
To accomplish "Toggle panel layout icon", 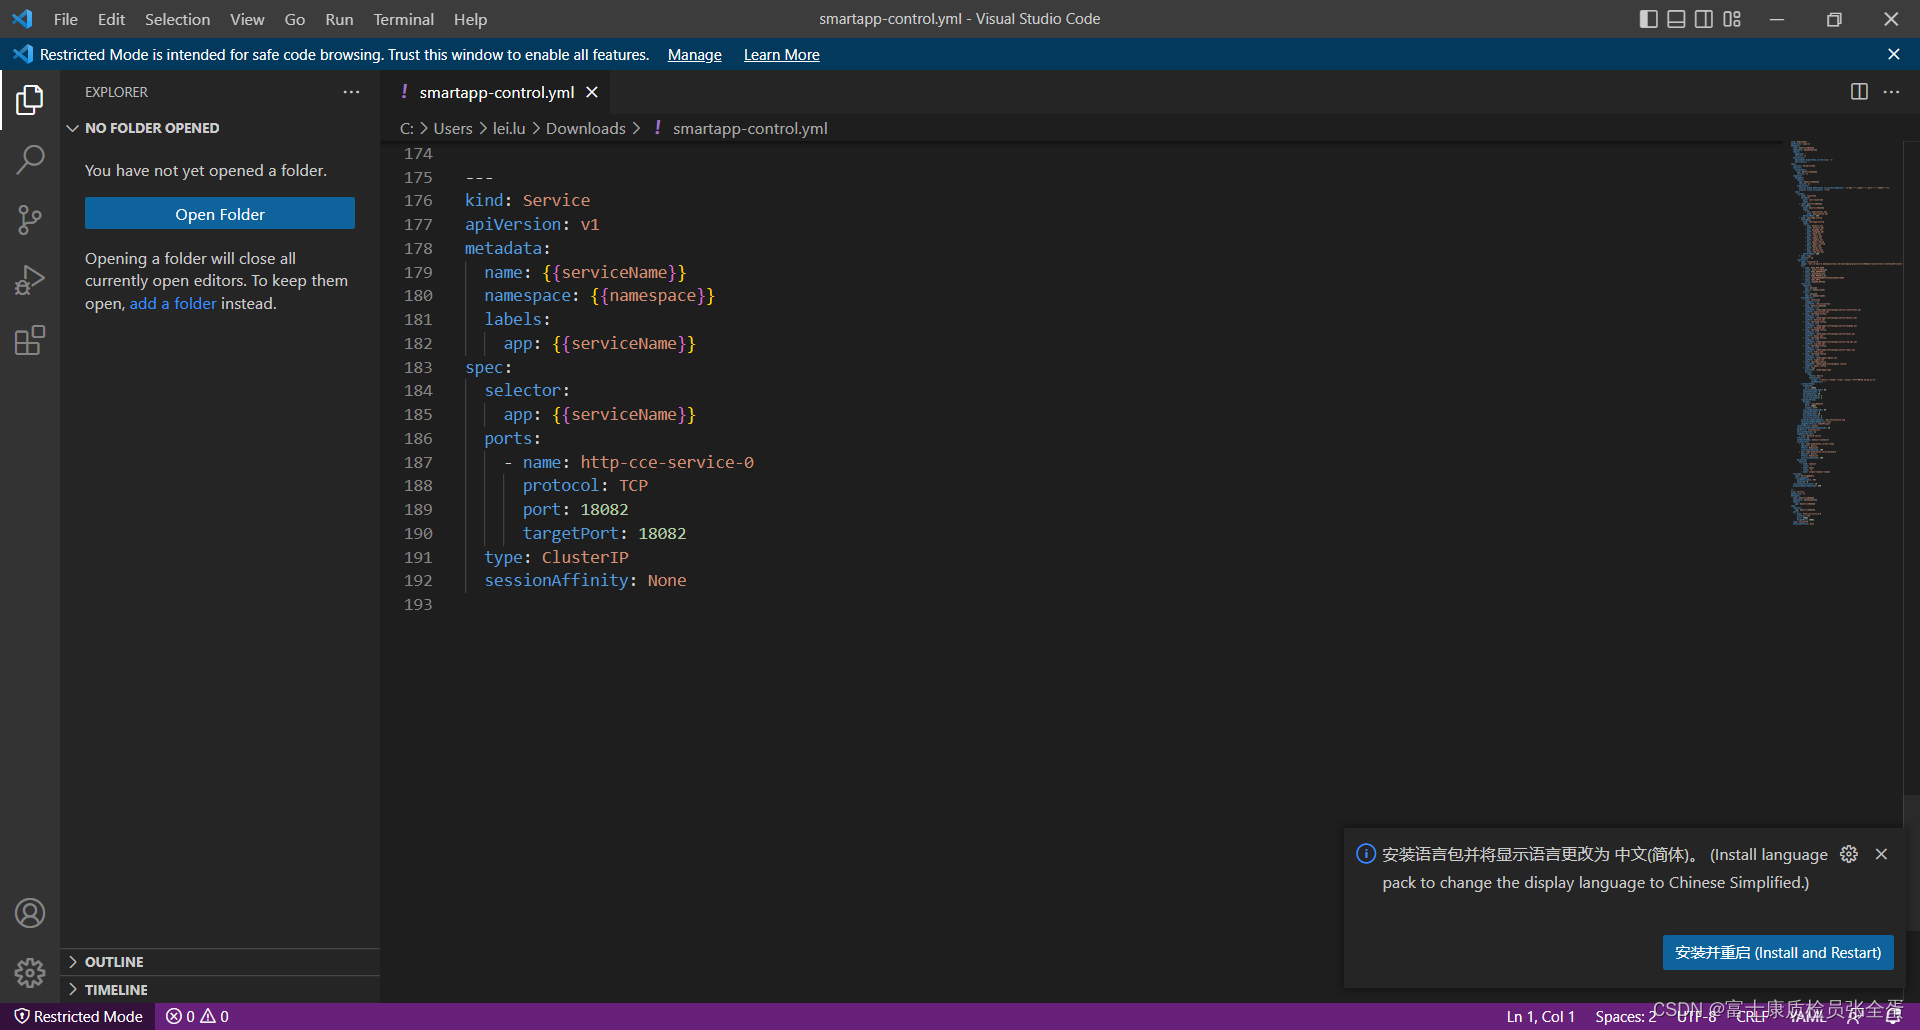I will (1677, 19).
